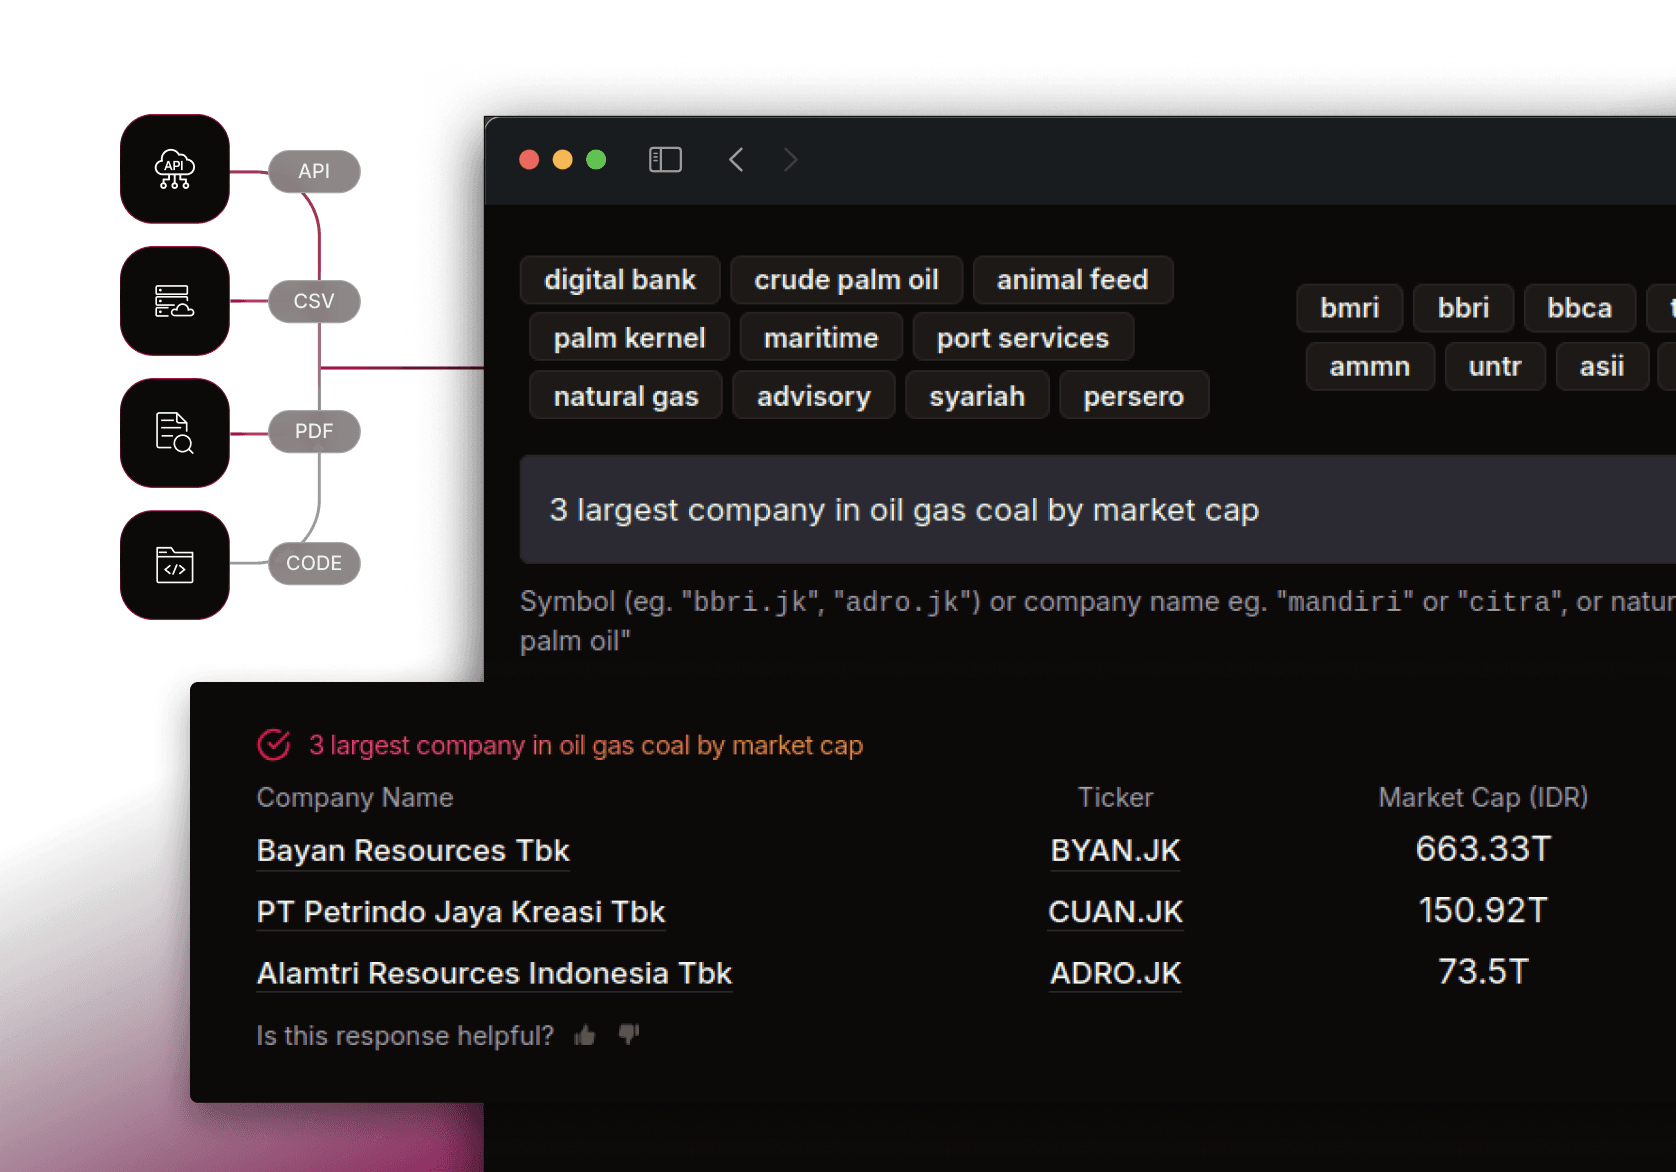
Task: Pick the ammn ticker chip
Action: pyautogui.click(x=1370, y=366)
